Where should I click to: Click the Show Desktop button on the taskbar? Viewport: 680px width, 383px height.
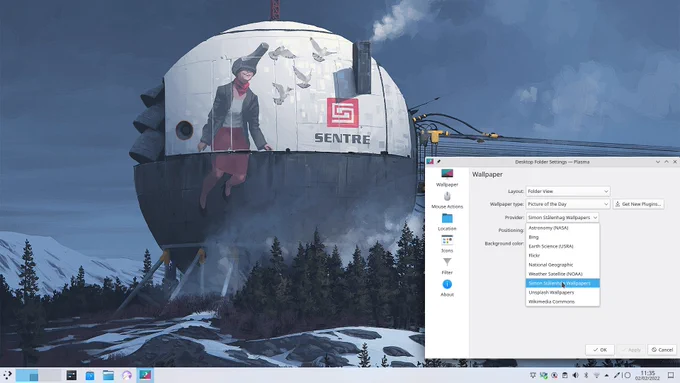pyautogui.click(x=671, y=375)
